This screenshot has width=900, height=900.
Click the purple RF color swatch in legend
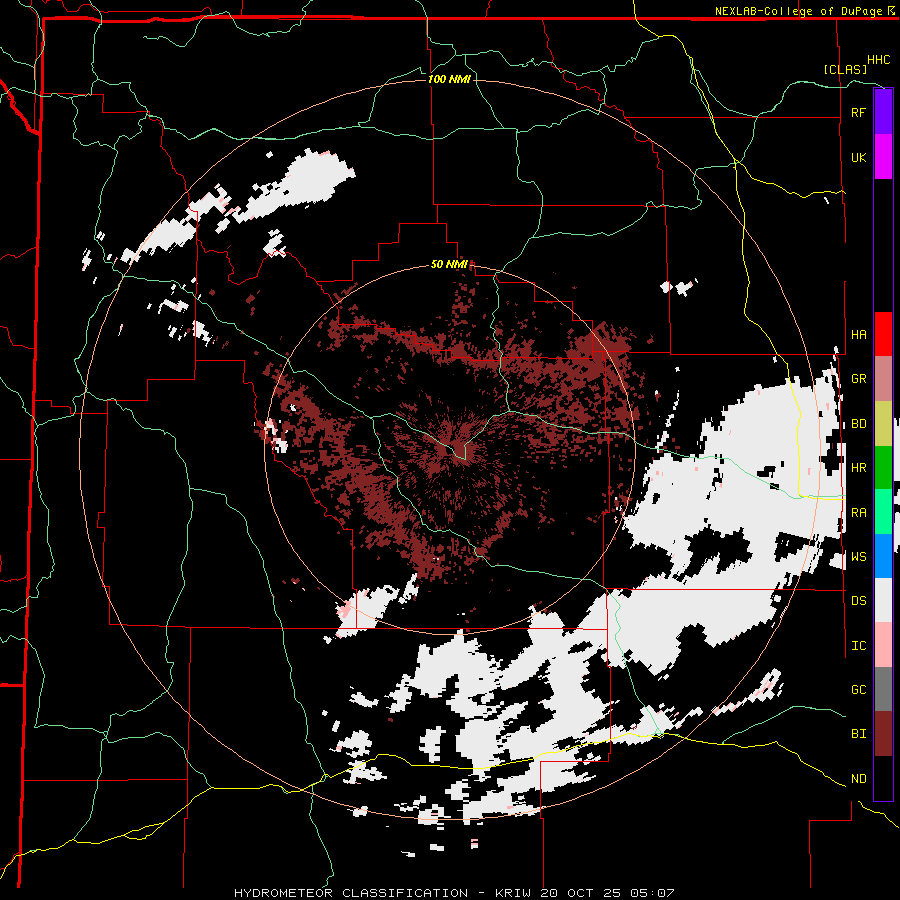pos(883,112)
